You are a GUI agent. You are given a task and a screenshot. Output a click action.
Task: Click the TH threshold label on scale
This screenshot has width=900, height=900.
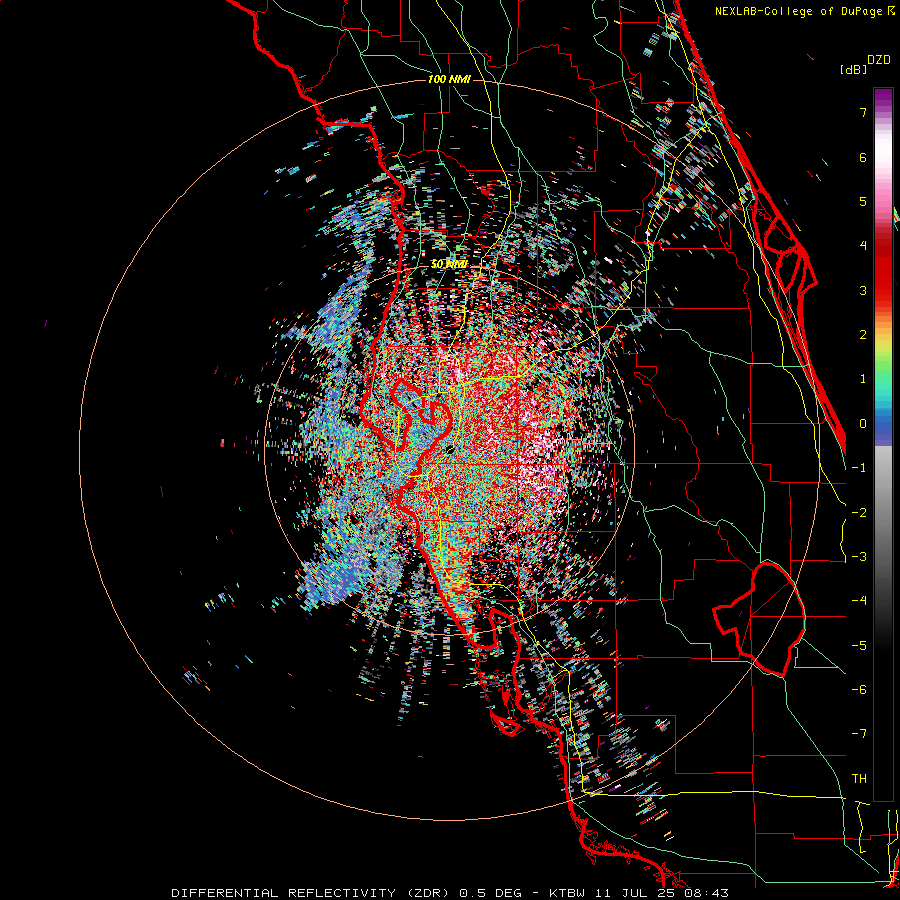[x=859, y=779]
